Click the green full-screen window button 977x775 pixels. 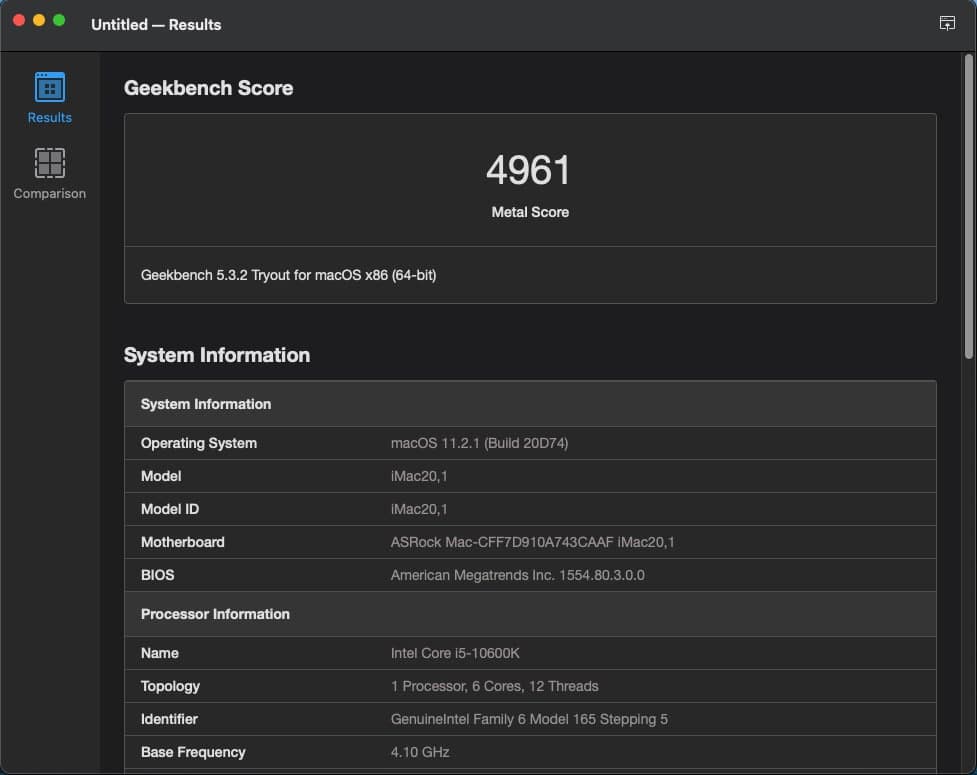click(59, 20)
